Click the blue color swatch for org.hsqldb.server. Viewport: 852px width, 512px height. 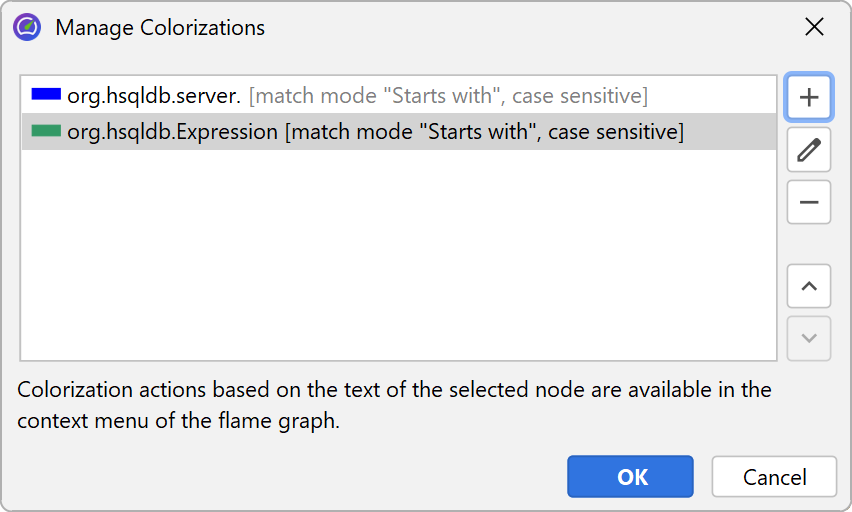click(46, 95)
